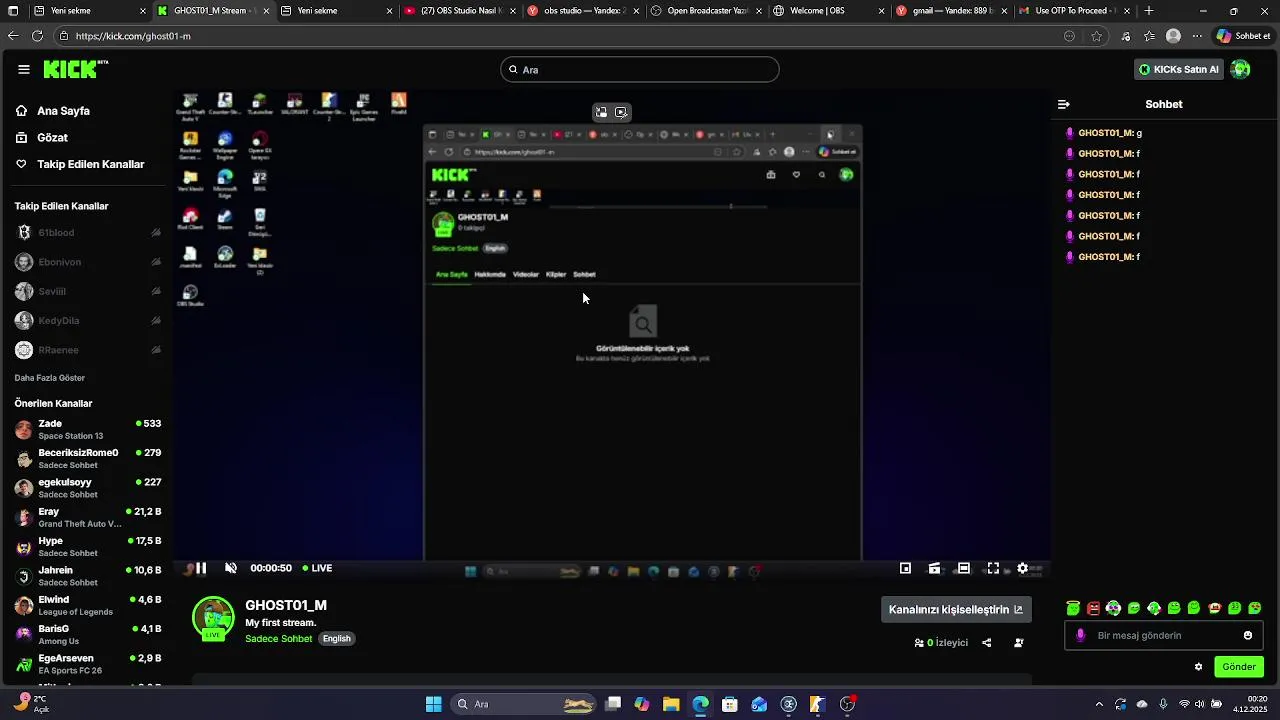Open Windows Start menu

pos(433,704)
